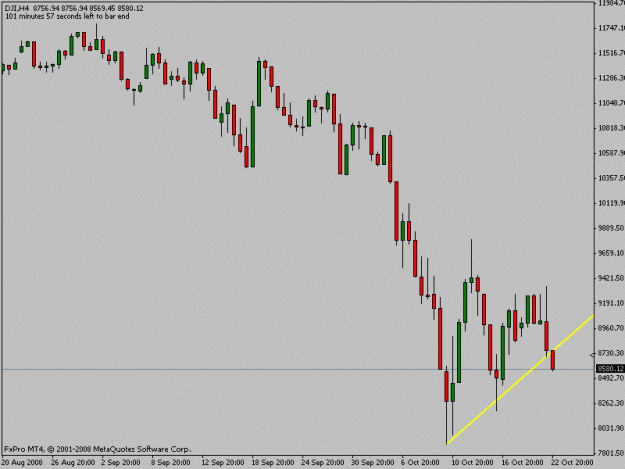Click the 8262 price axis label
Screen dimensions: 625x469
[611, 403]
